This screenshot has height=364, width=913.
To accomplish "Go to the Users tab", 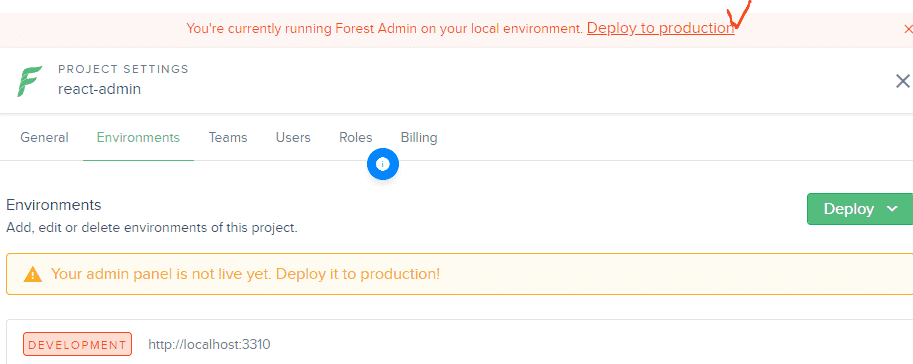I will pyautogui.click(x=293, y=137).
